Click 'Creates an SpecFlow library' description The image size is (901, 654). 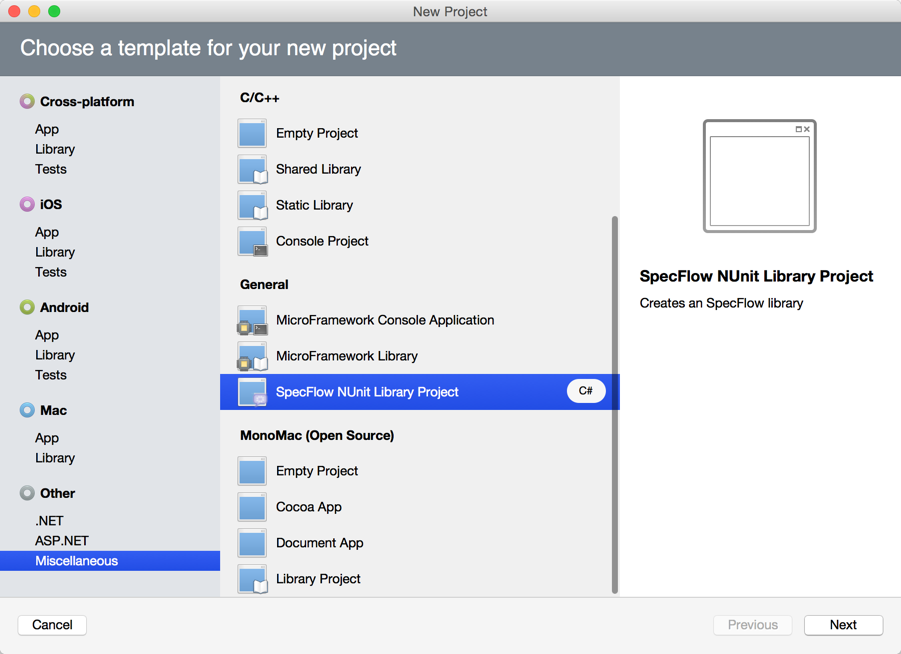(721, 303)
